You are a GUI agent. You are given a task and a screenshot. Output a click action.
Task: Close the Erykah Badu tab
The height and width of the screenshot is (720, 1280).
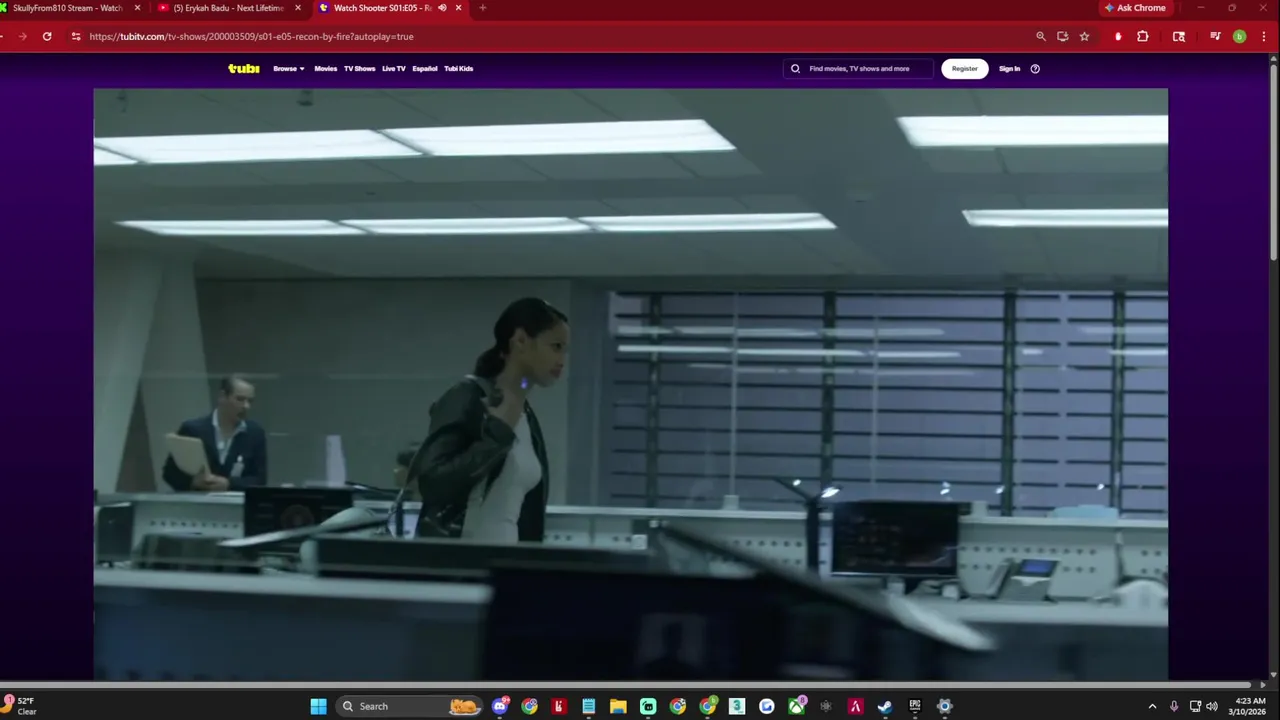(298, 8)
